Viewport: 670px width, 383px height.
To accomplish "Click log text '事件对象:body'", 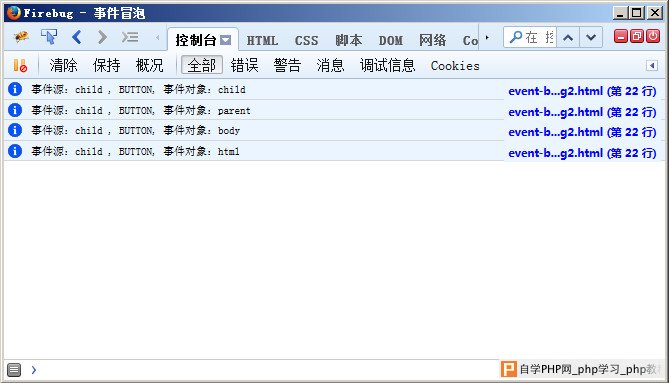I will pos(201,130).
